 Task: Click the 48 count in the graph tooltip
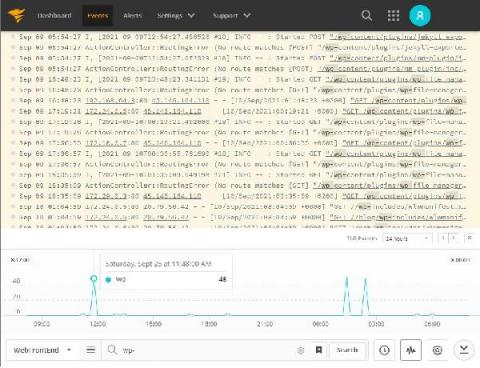pos(222,279)
